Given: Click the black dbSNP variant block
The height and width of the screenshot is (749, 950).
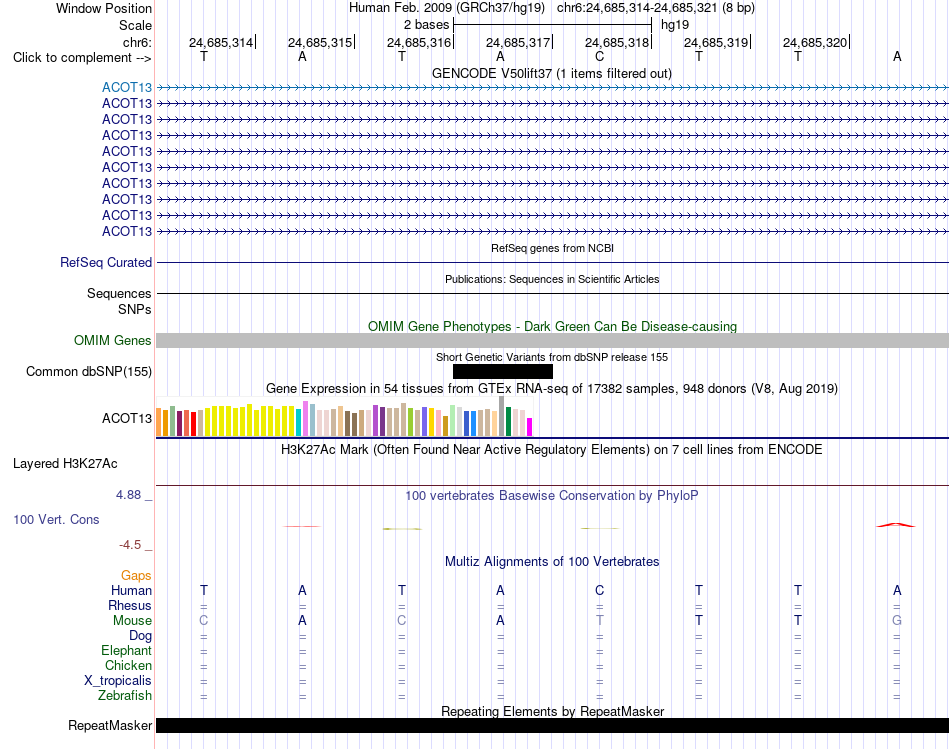Looking at the screenshot, I should pyautogui.click(x=503, y=371).
